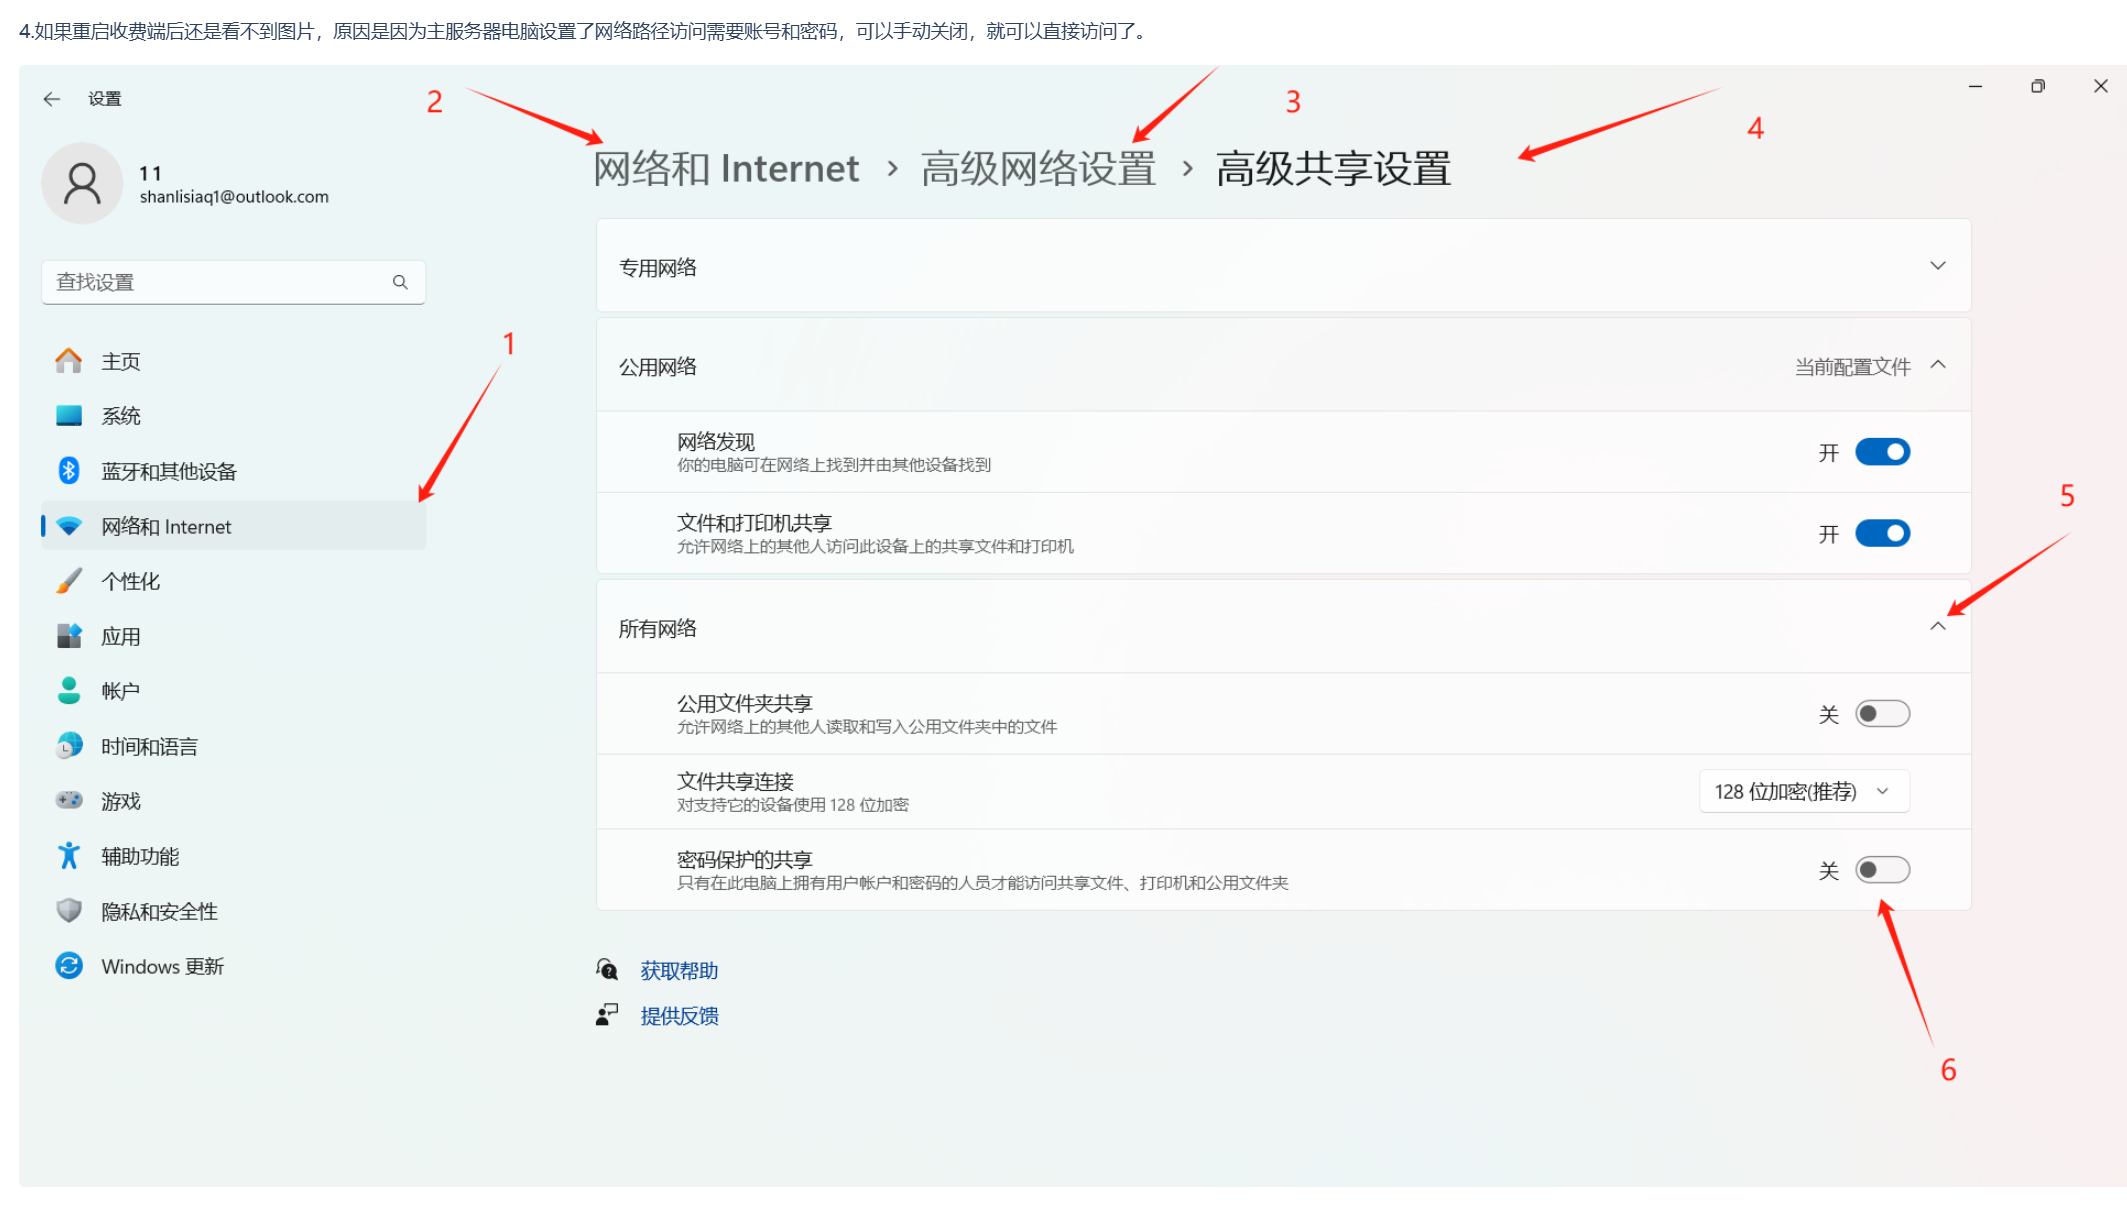Toggle the 网络发现 switch off

coord(1883,452)
